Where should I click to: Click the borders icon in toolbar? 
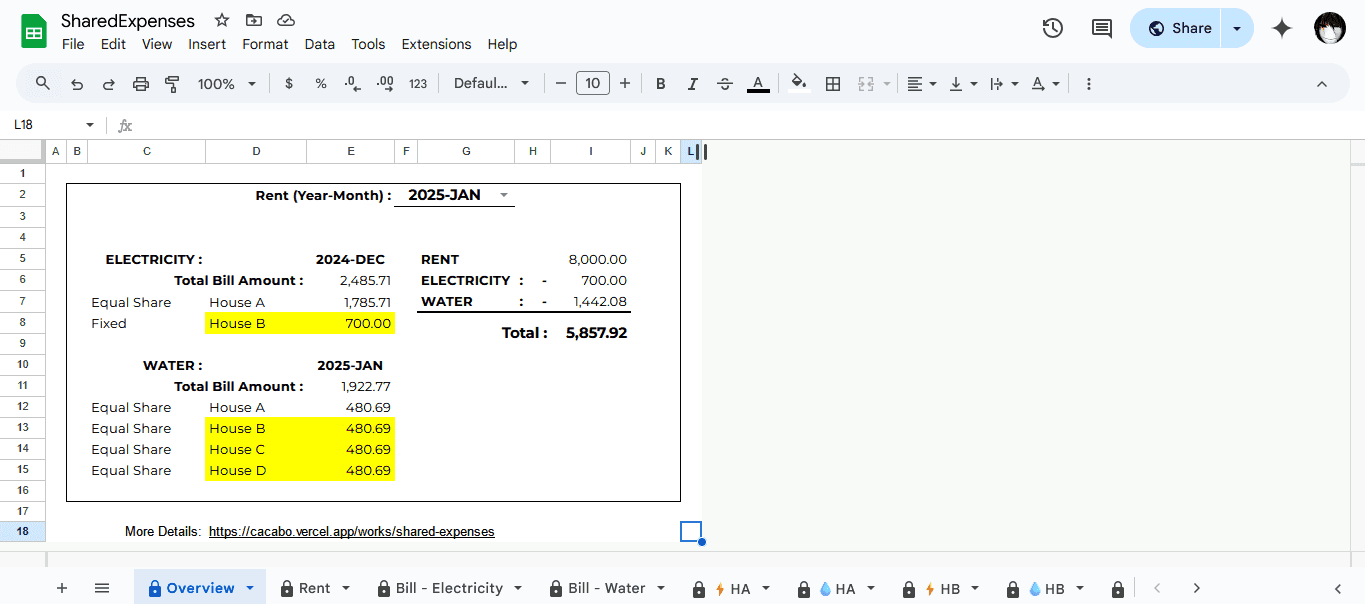(832, 84)
